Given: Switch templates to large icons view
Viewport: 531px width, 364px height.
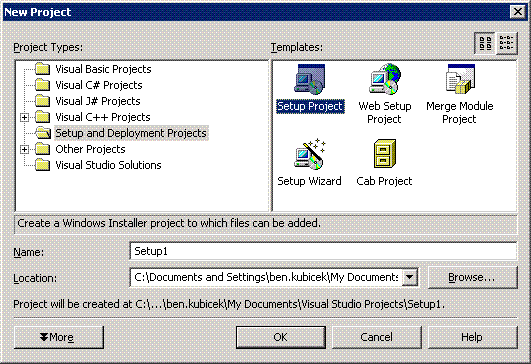Looking at the screenshot, I should tap(485, 43).
